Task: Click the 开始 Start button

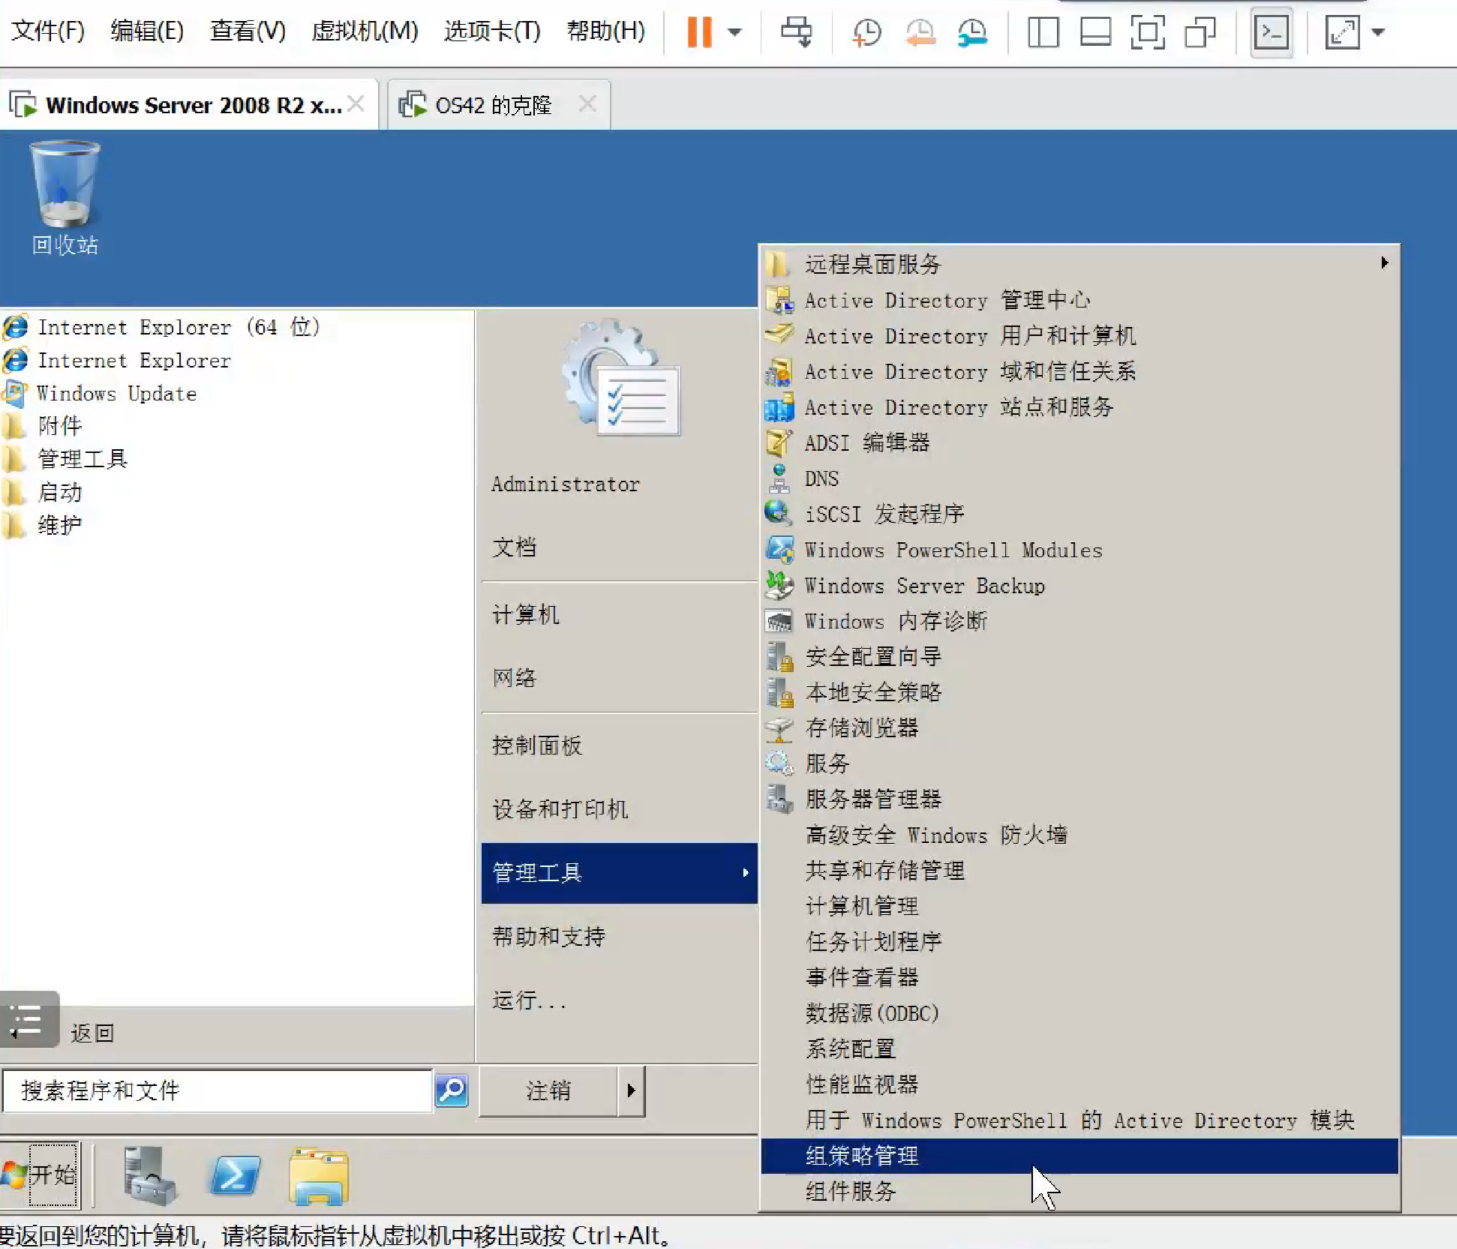Action: pyautogui.click(x=40, y=1174)
